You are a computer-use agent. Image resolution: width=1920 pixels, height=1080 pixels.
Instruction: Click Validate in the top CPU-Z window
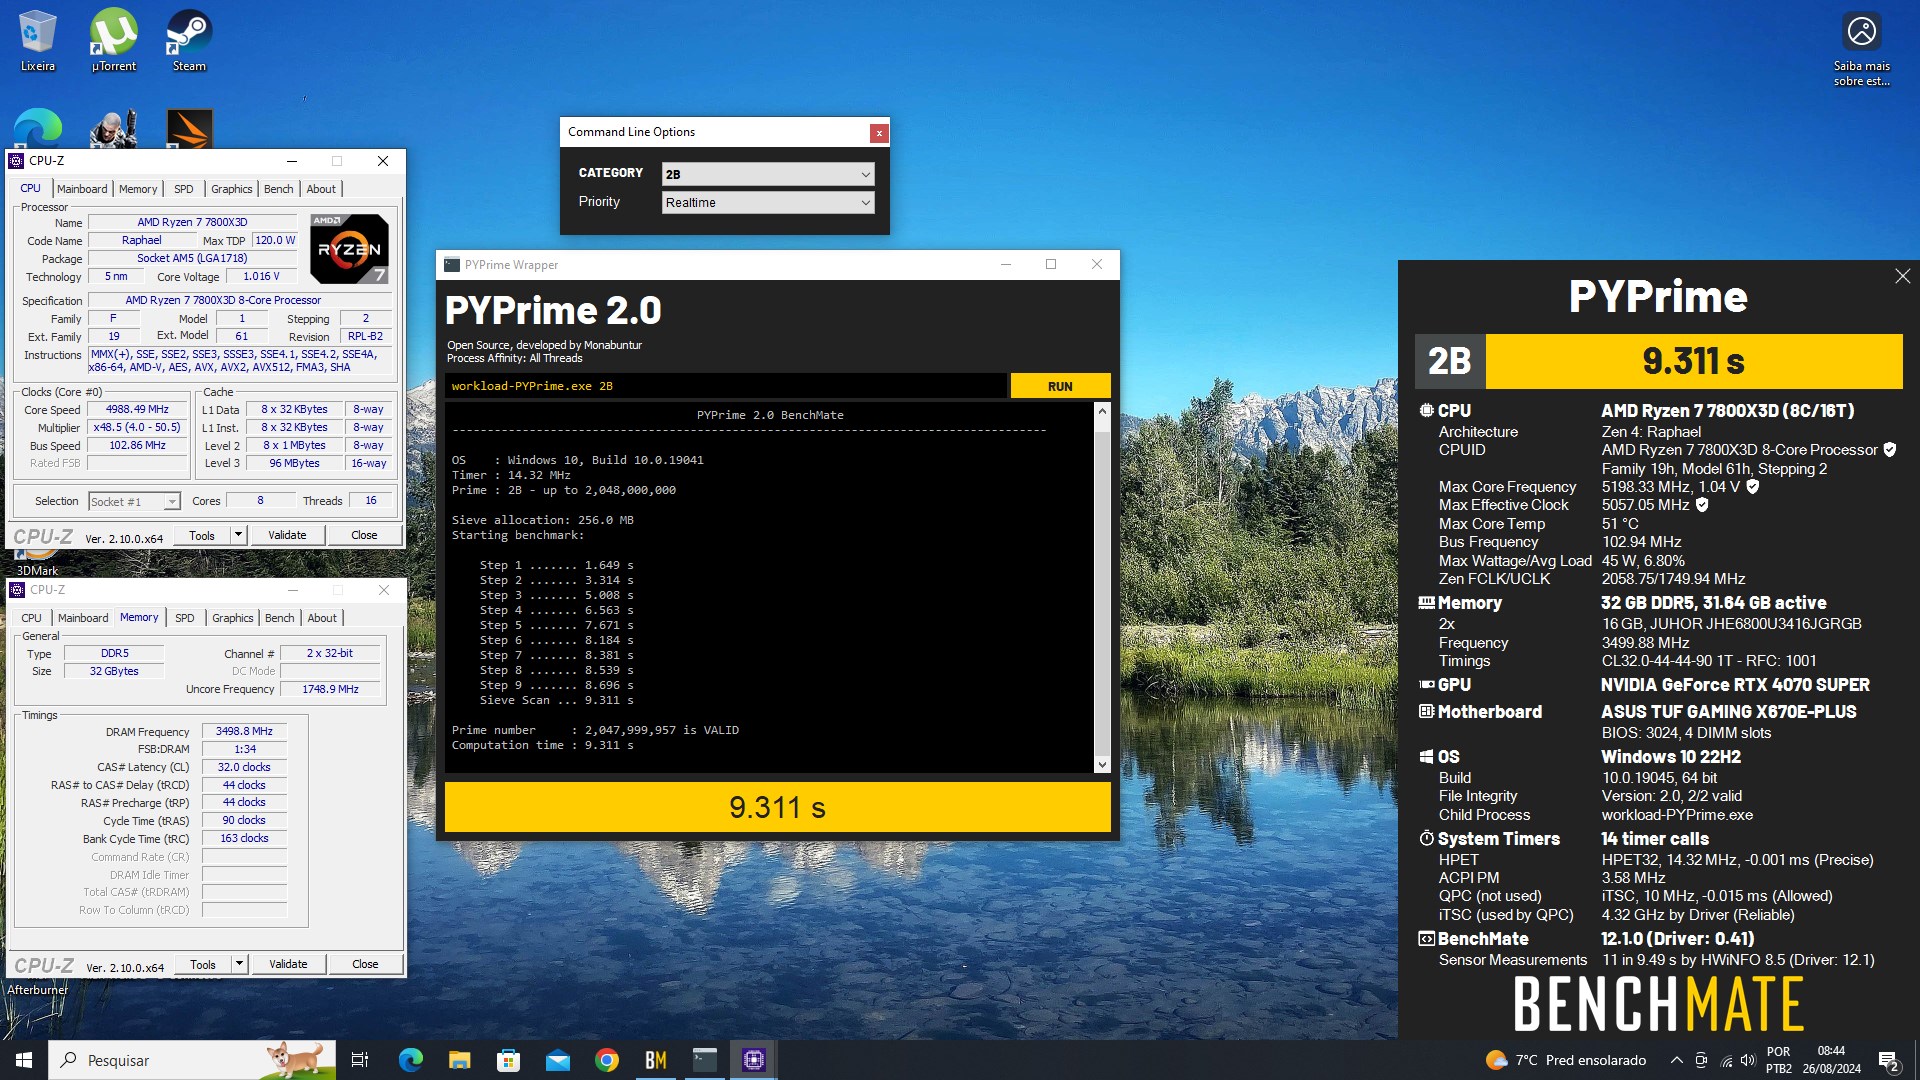pyautogui.click(x=287, y=535)
